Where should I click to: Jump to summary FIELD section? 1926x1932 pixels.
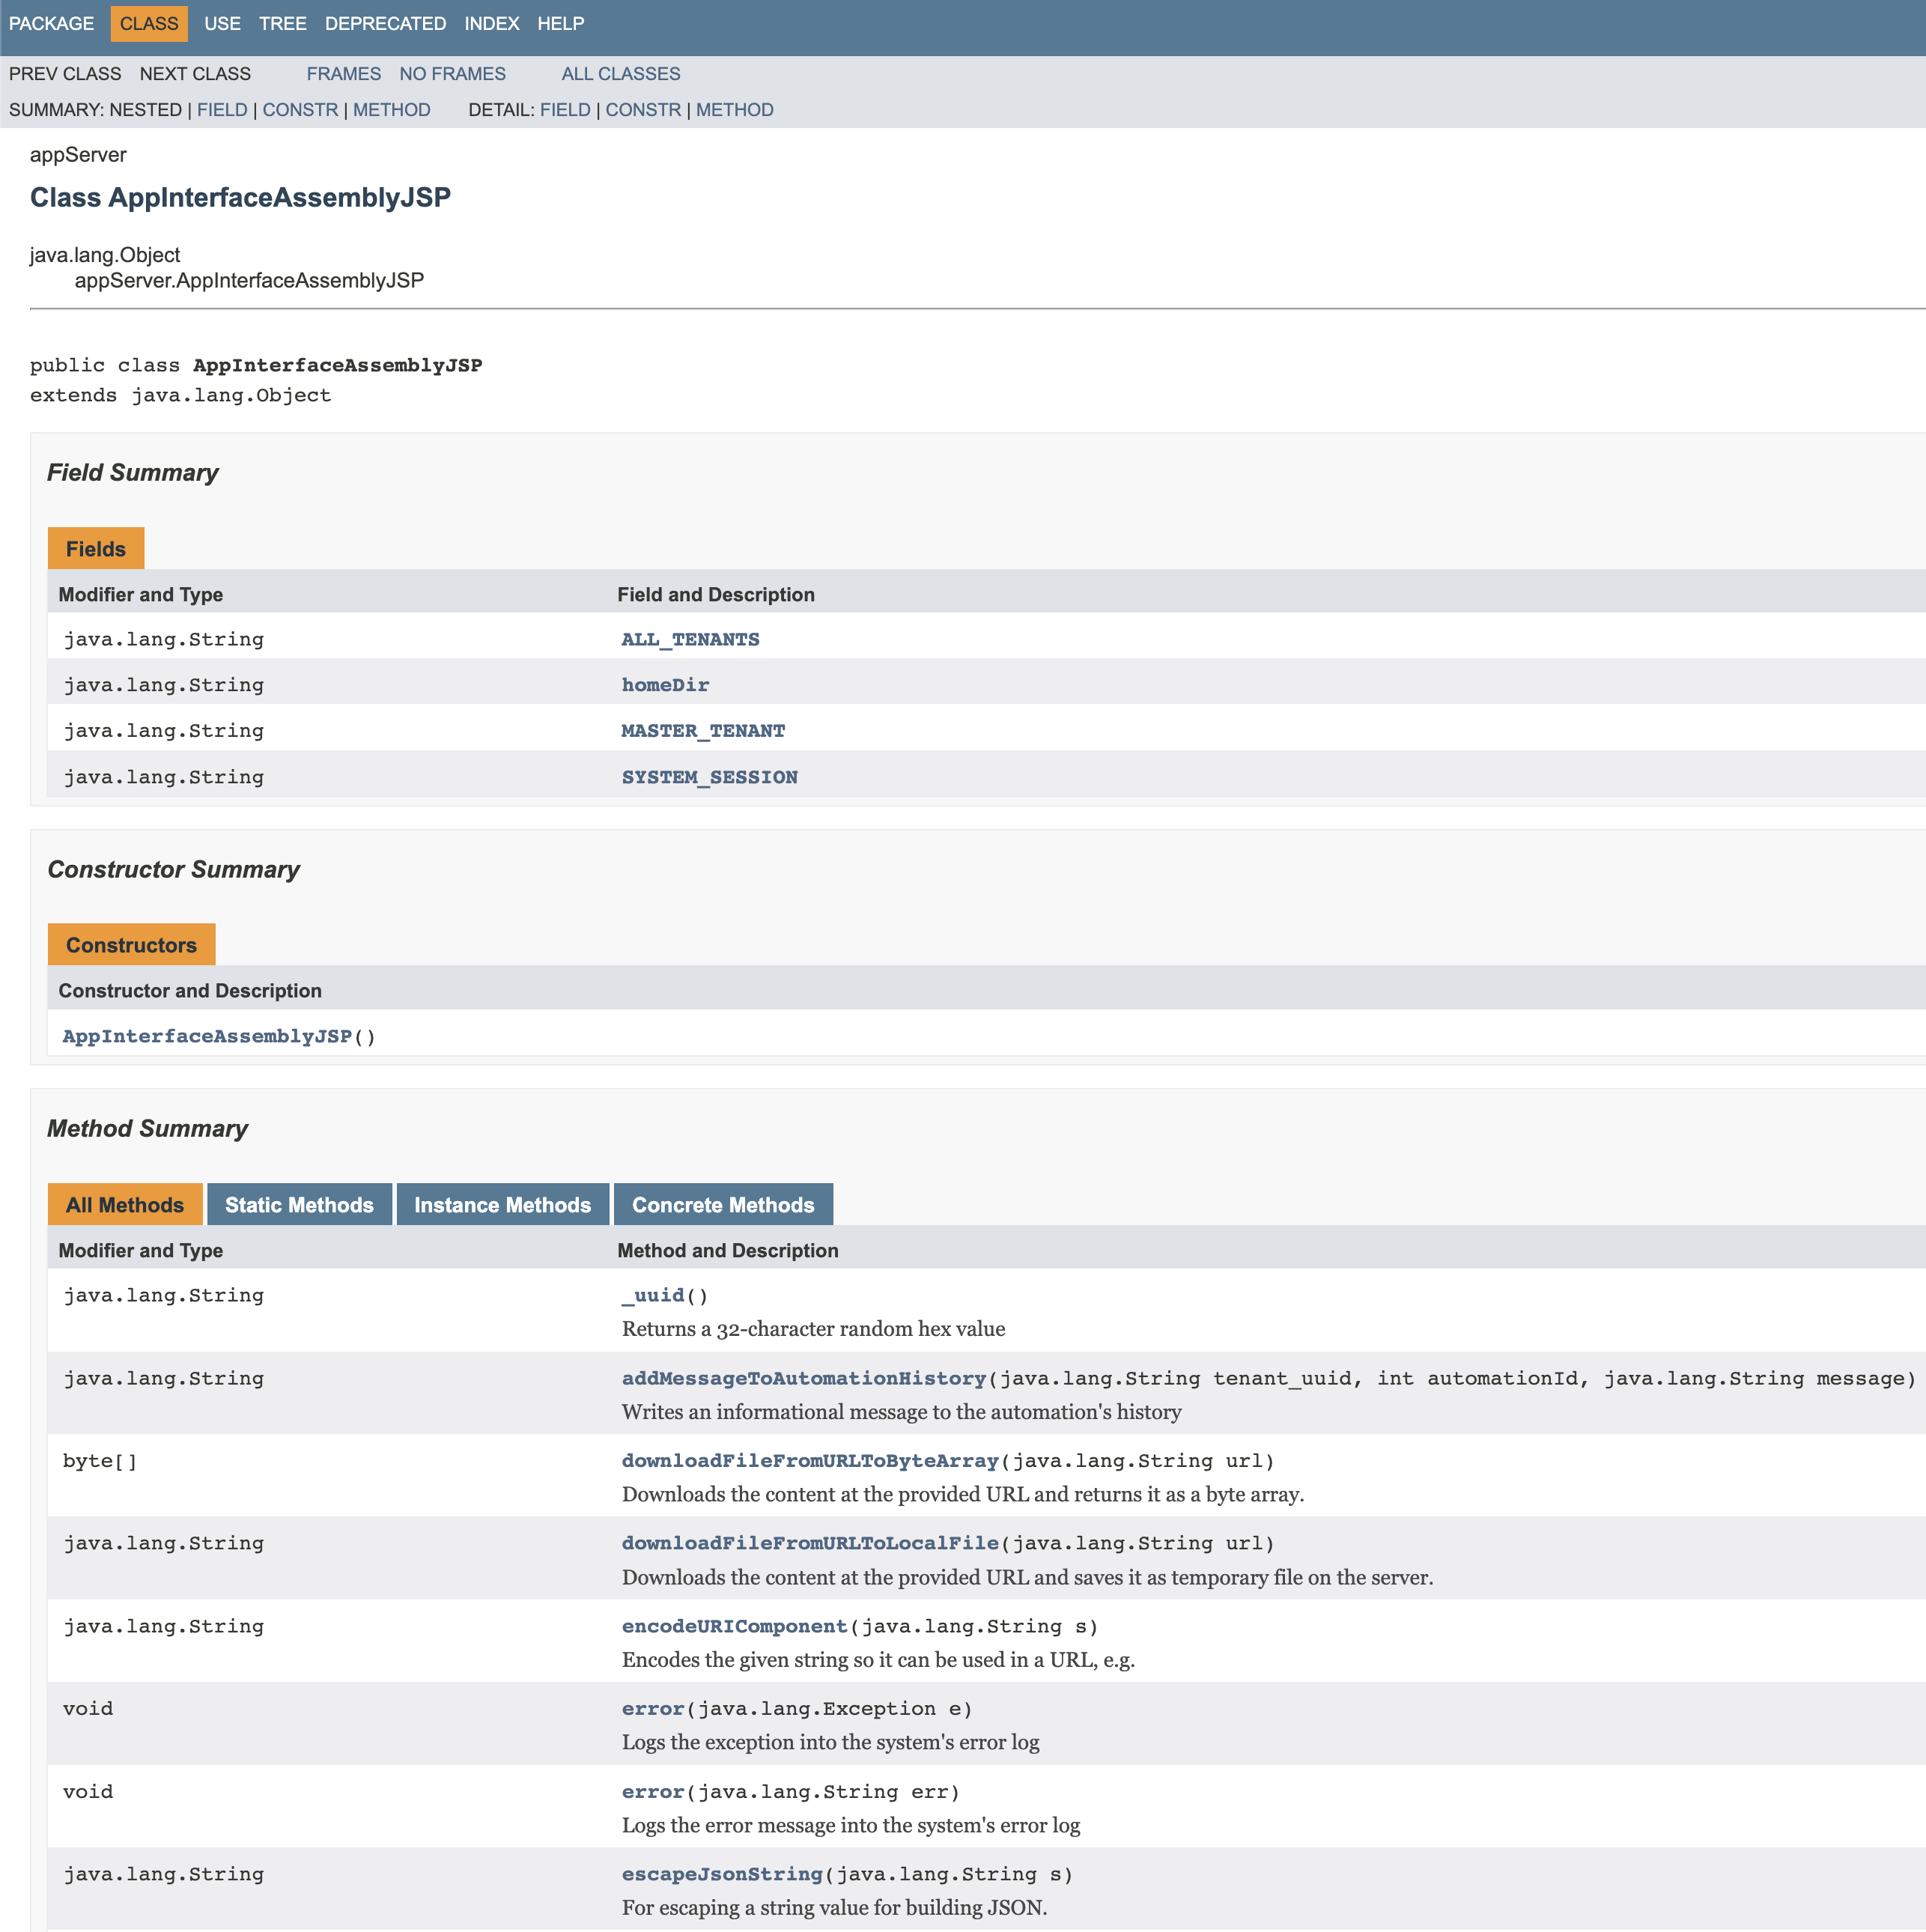[x=222, y=110]
